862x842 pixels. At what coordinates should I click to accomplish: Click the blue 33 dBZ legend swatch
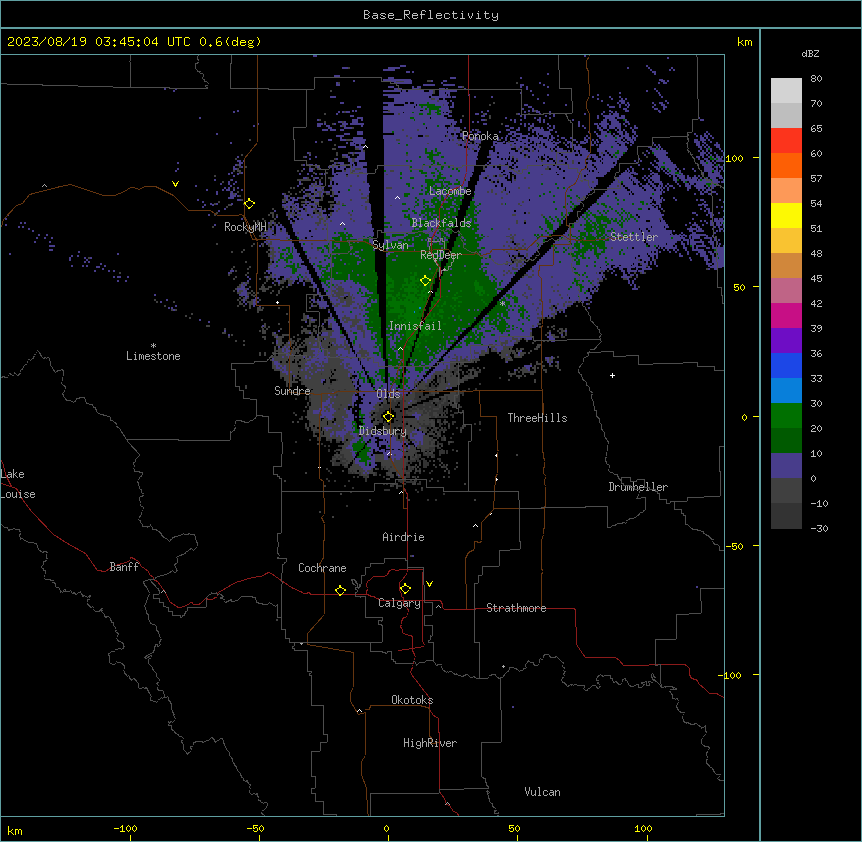(786, 365)
